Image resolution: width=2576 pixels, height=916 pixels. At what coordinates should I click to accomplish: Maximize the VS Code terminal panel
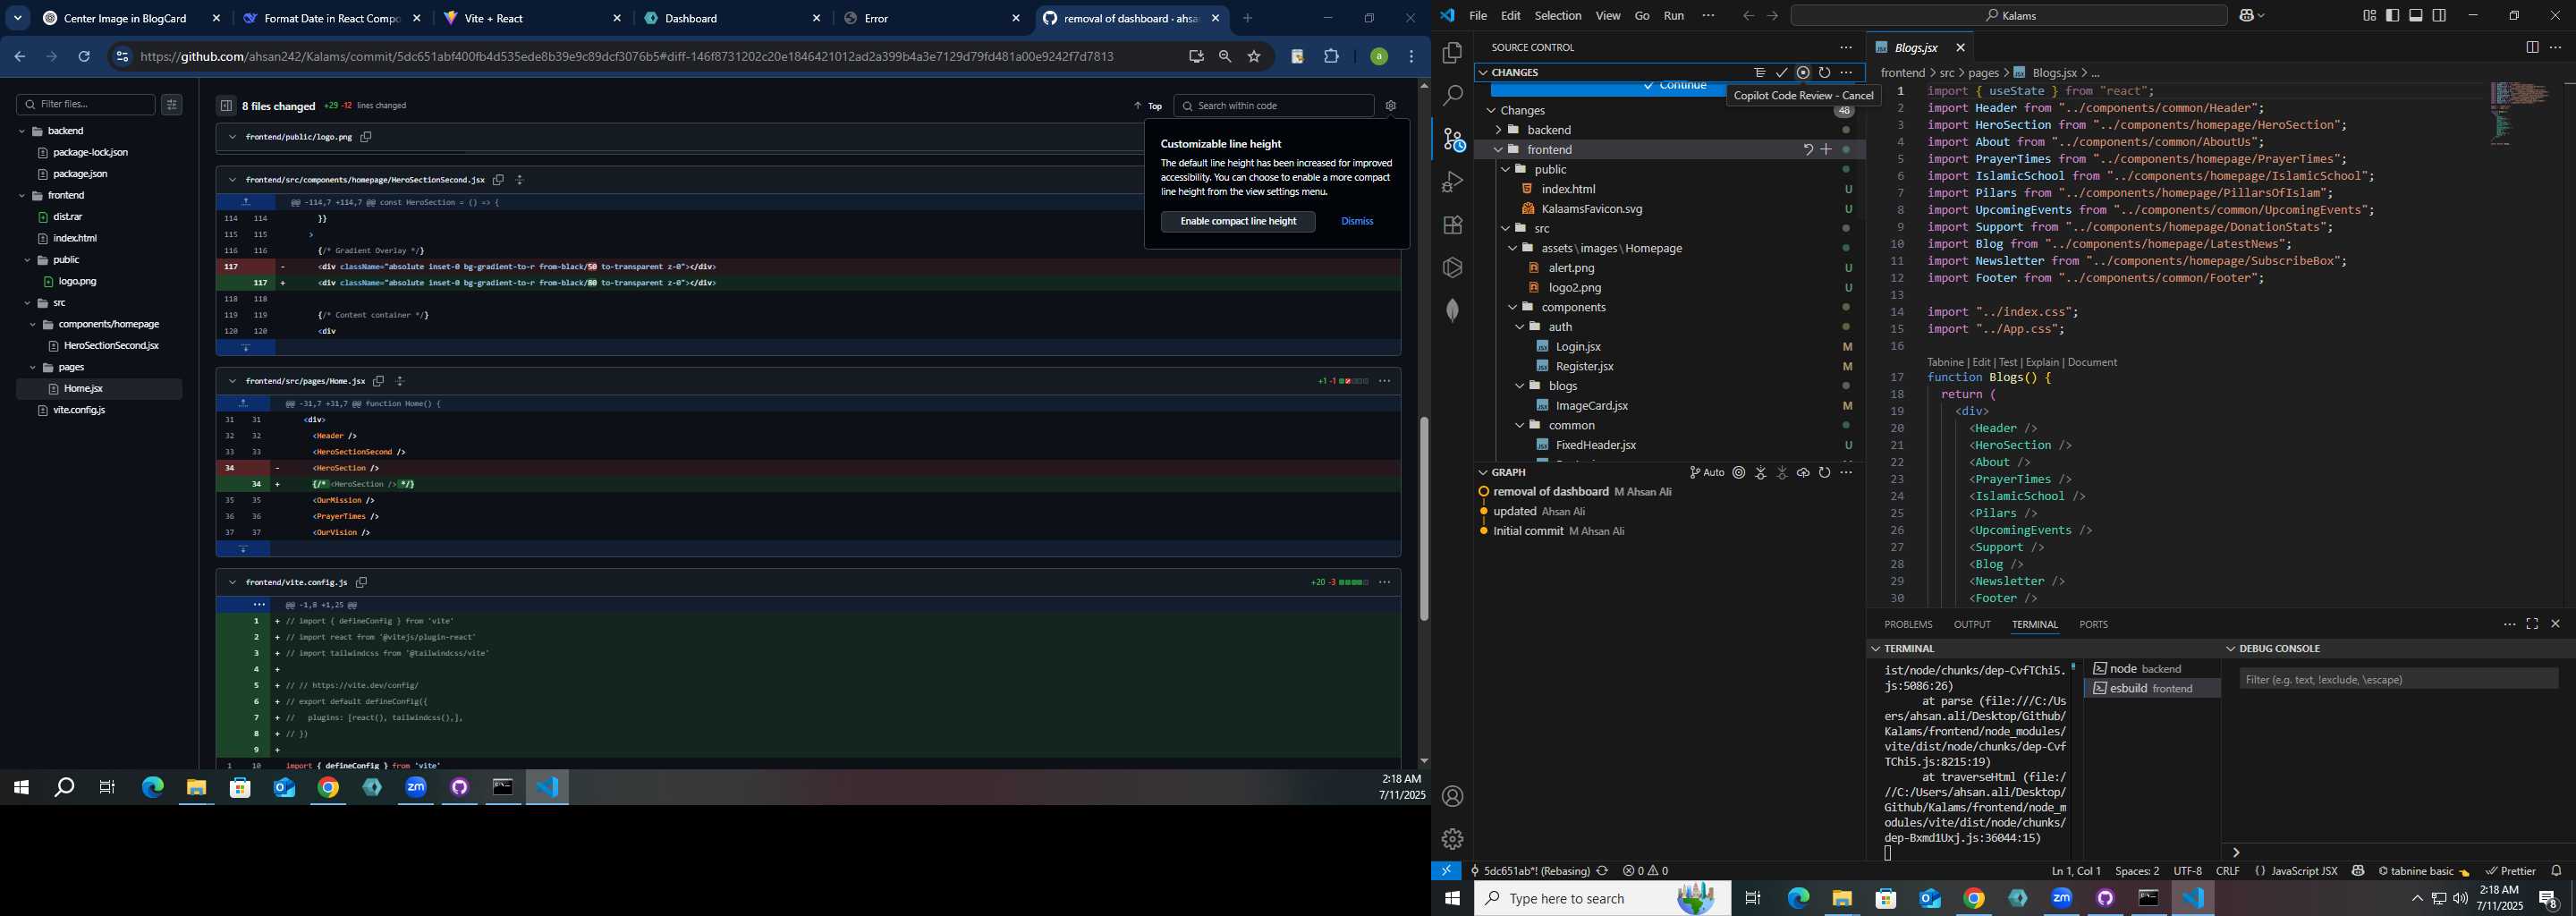pos(2532,624)
